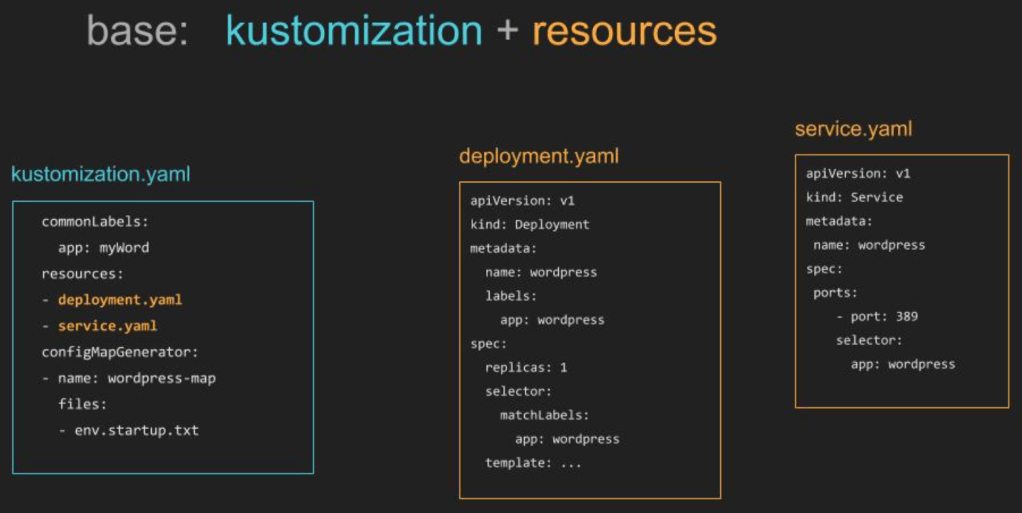The height and width of the screenshot is (513, 1022).
Task: Select the deployment.yaml heading above the middle box
Action: [x=539, y=156]
